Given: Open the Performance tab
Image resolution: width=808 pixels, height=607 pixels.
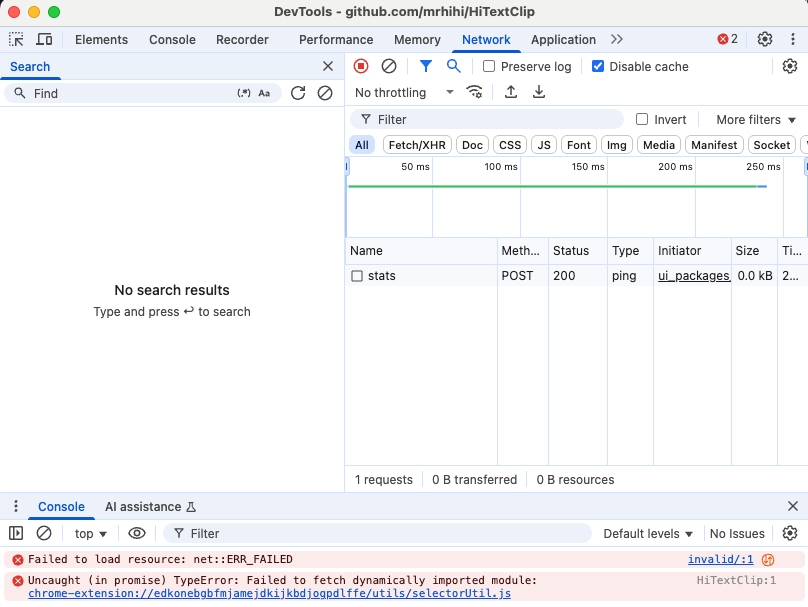Looking at the screenshot, I should 336,40.
